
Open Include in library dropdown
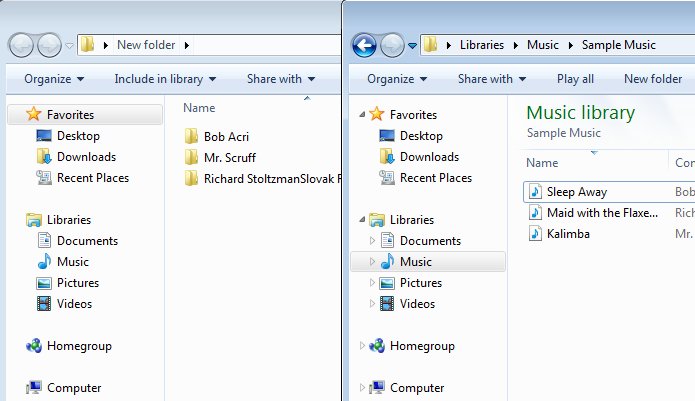tap(165, 79)
